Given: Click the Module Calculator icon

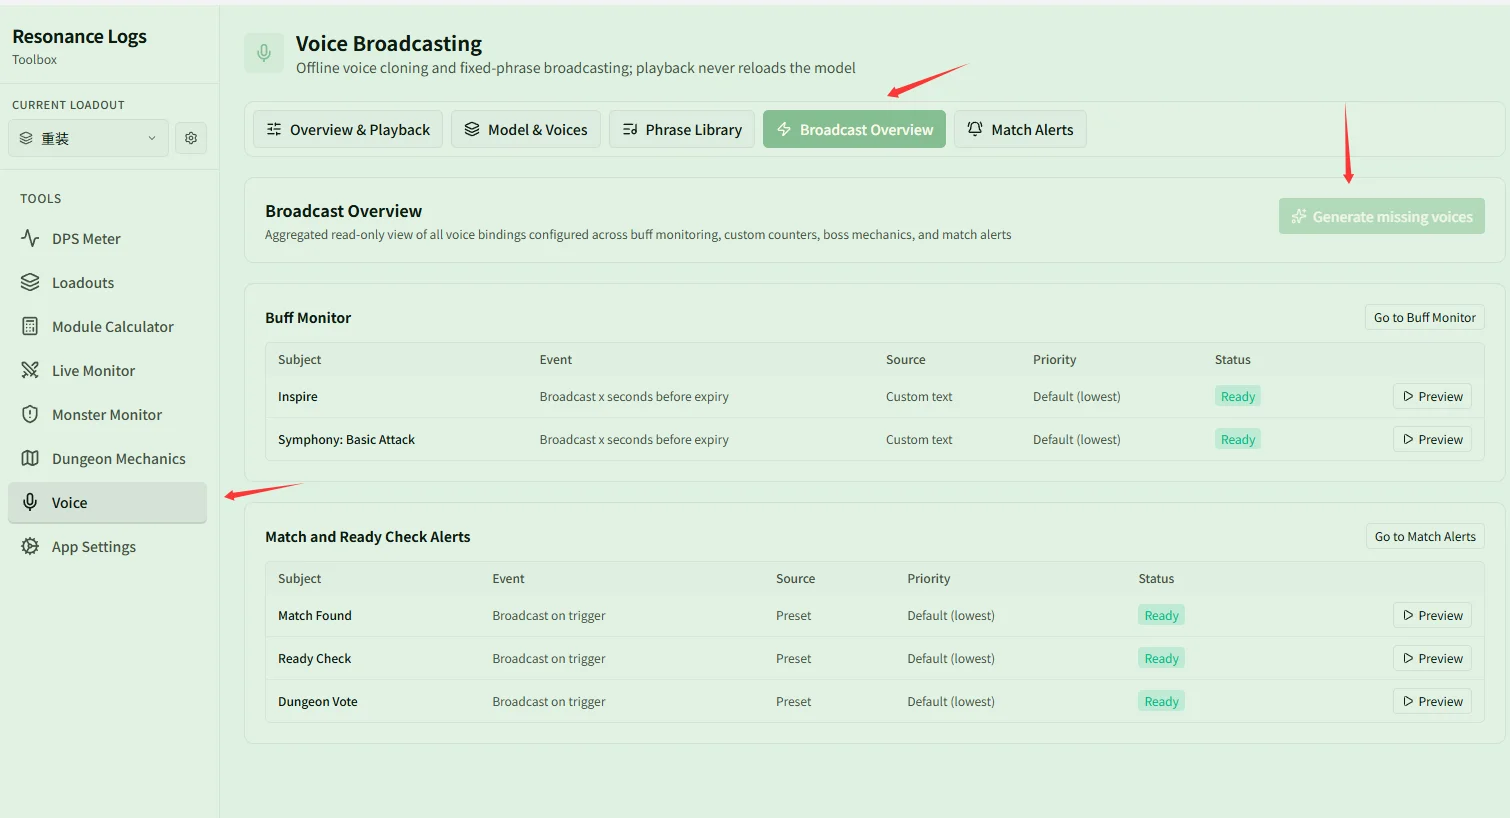Looking at the screenshot, I should click(x=30, y=326).
